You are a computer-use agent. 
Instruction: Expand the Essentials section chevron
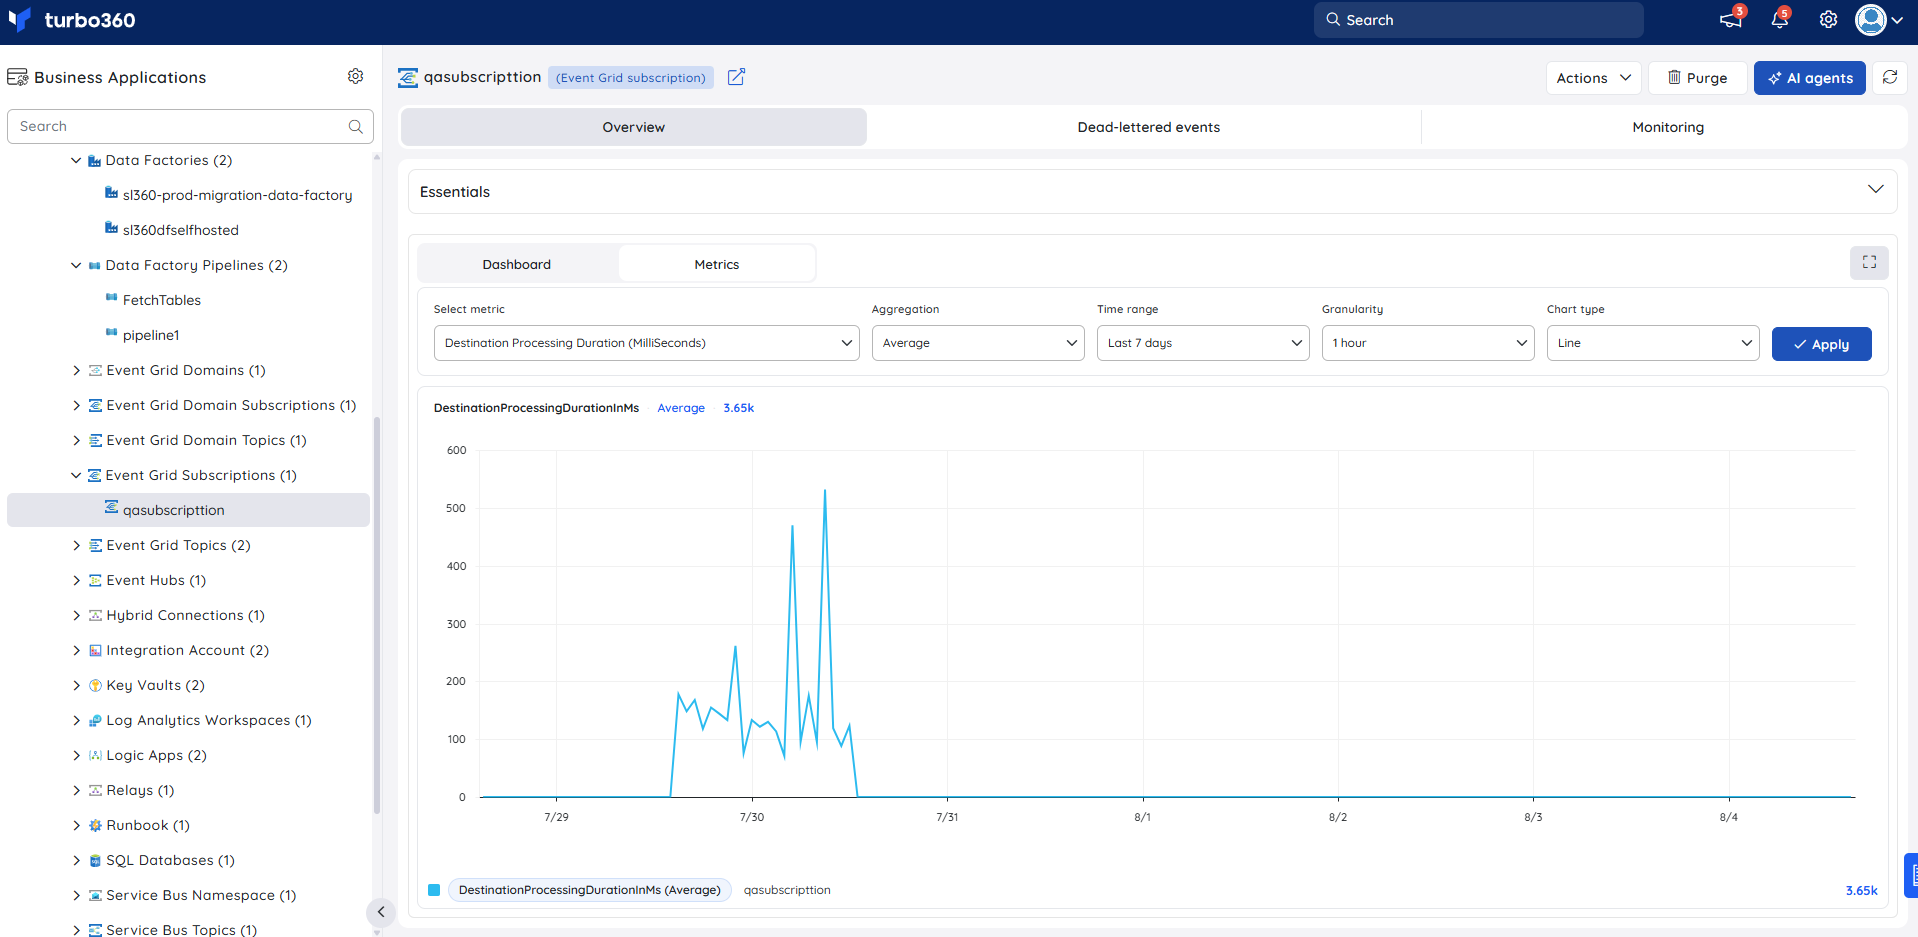[x=1875, y=190]
